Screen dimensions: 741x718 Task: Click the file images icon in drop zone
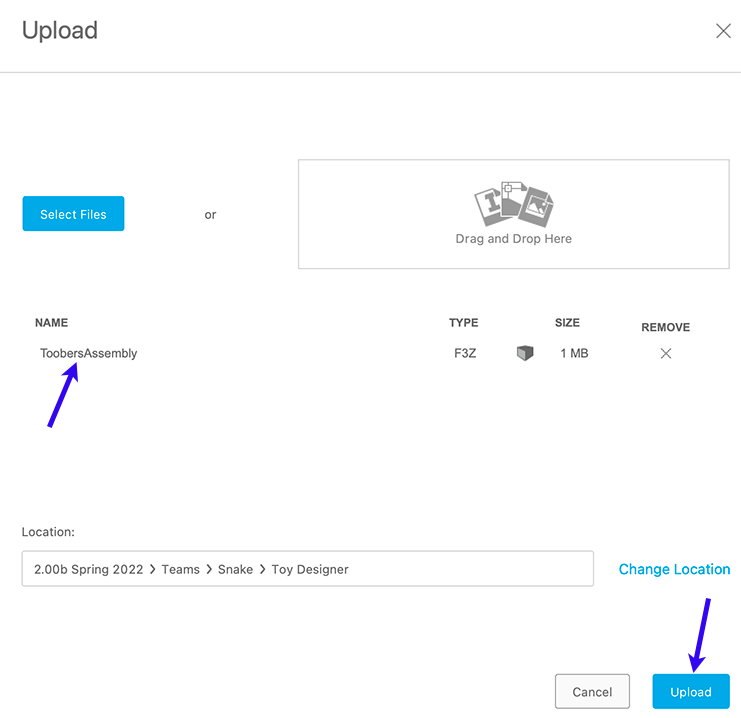click(x=513, y=205)
